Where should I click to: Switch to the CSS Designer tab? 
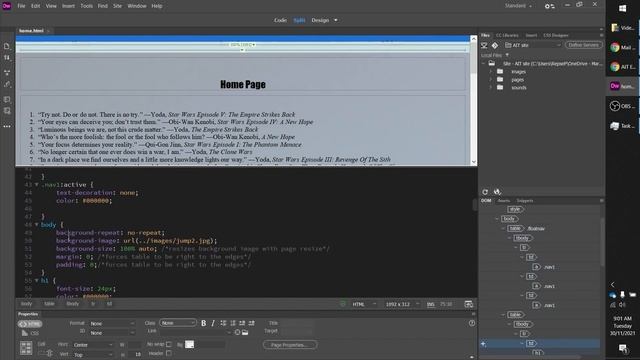(556, 36)
